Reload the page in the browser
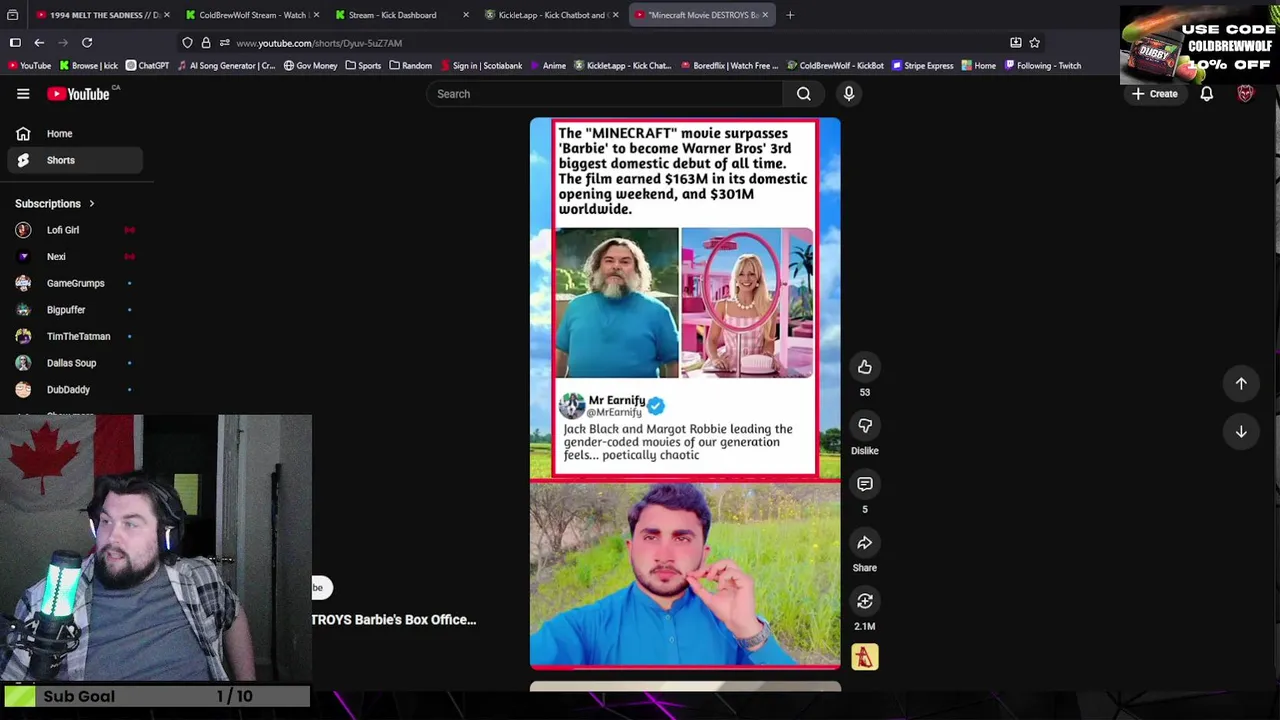This screenshot has width=1280, height=720. [87, 43]
